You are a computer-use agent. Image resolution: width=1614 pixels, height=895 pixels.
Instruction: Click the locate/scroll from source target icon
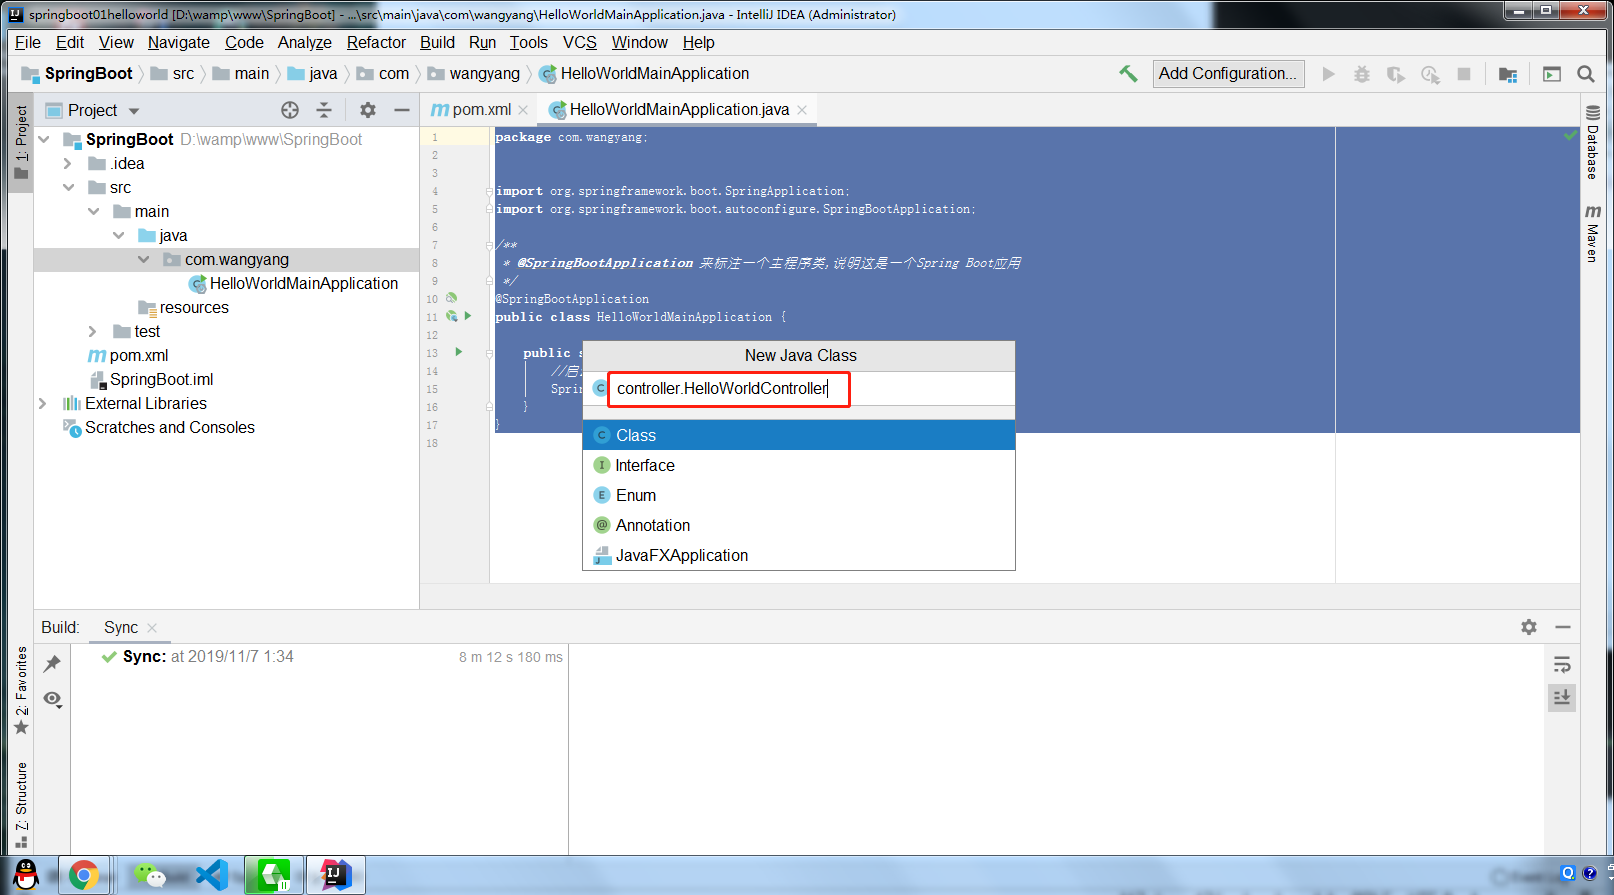[x=290, y=110]
